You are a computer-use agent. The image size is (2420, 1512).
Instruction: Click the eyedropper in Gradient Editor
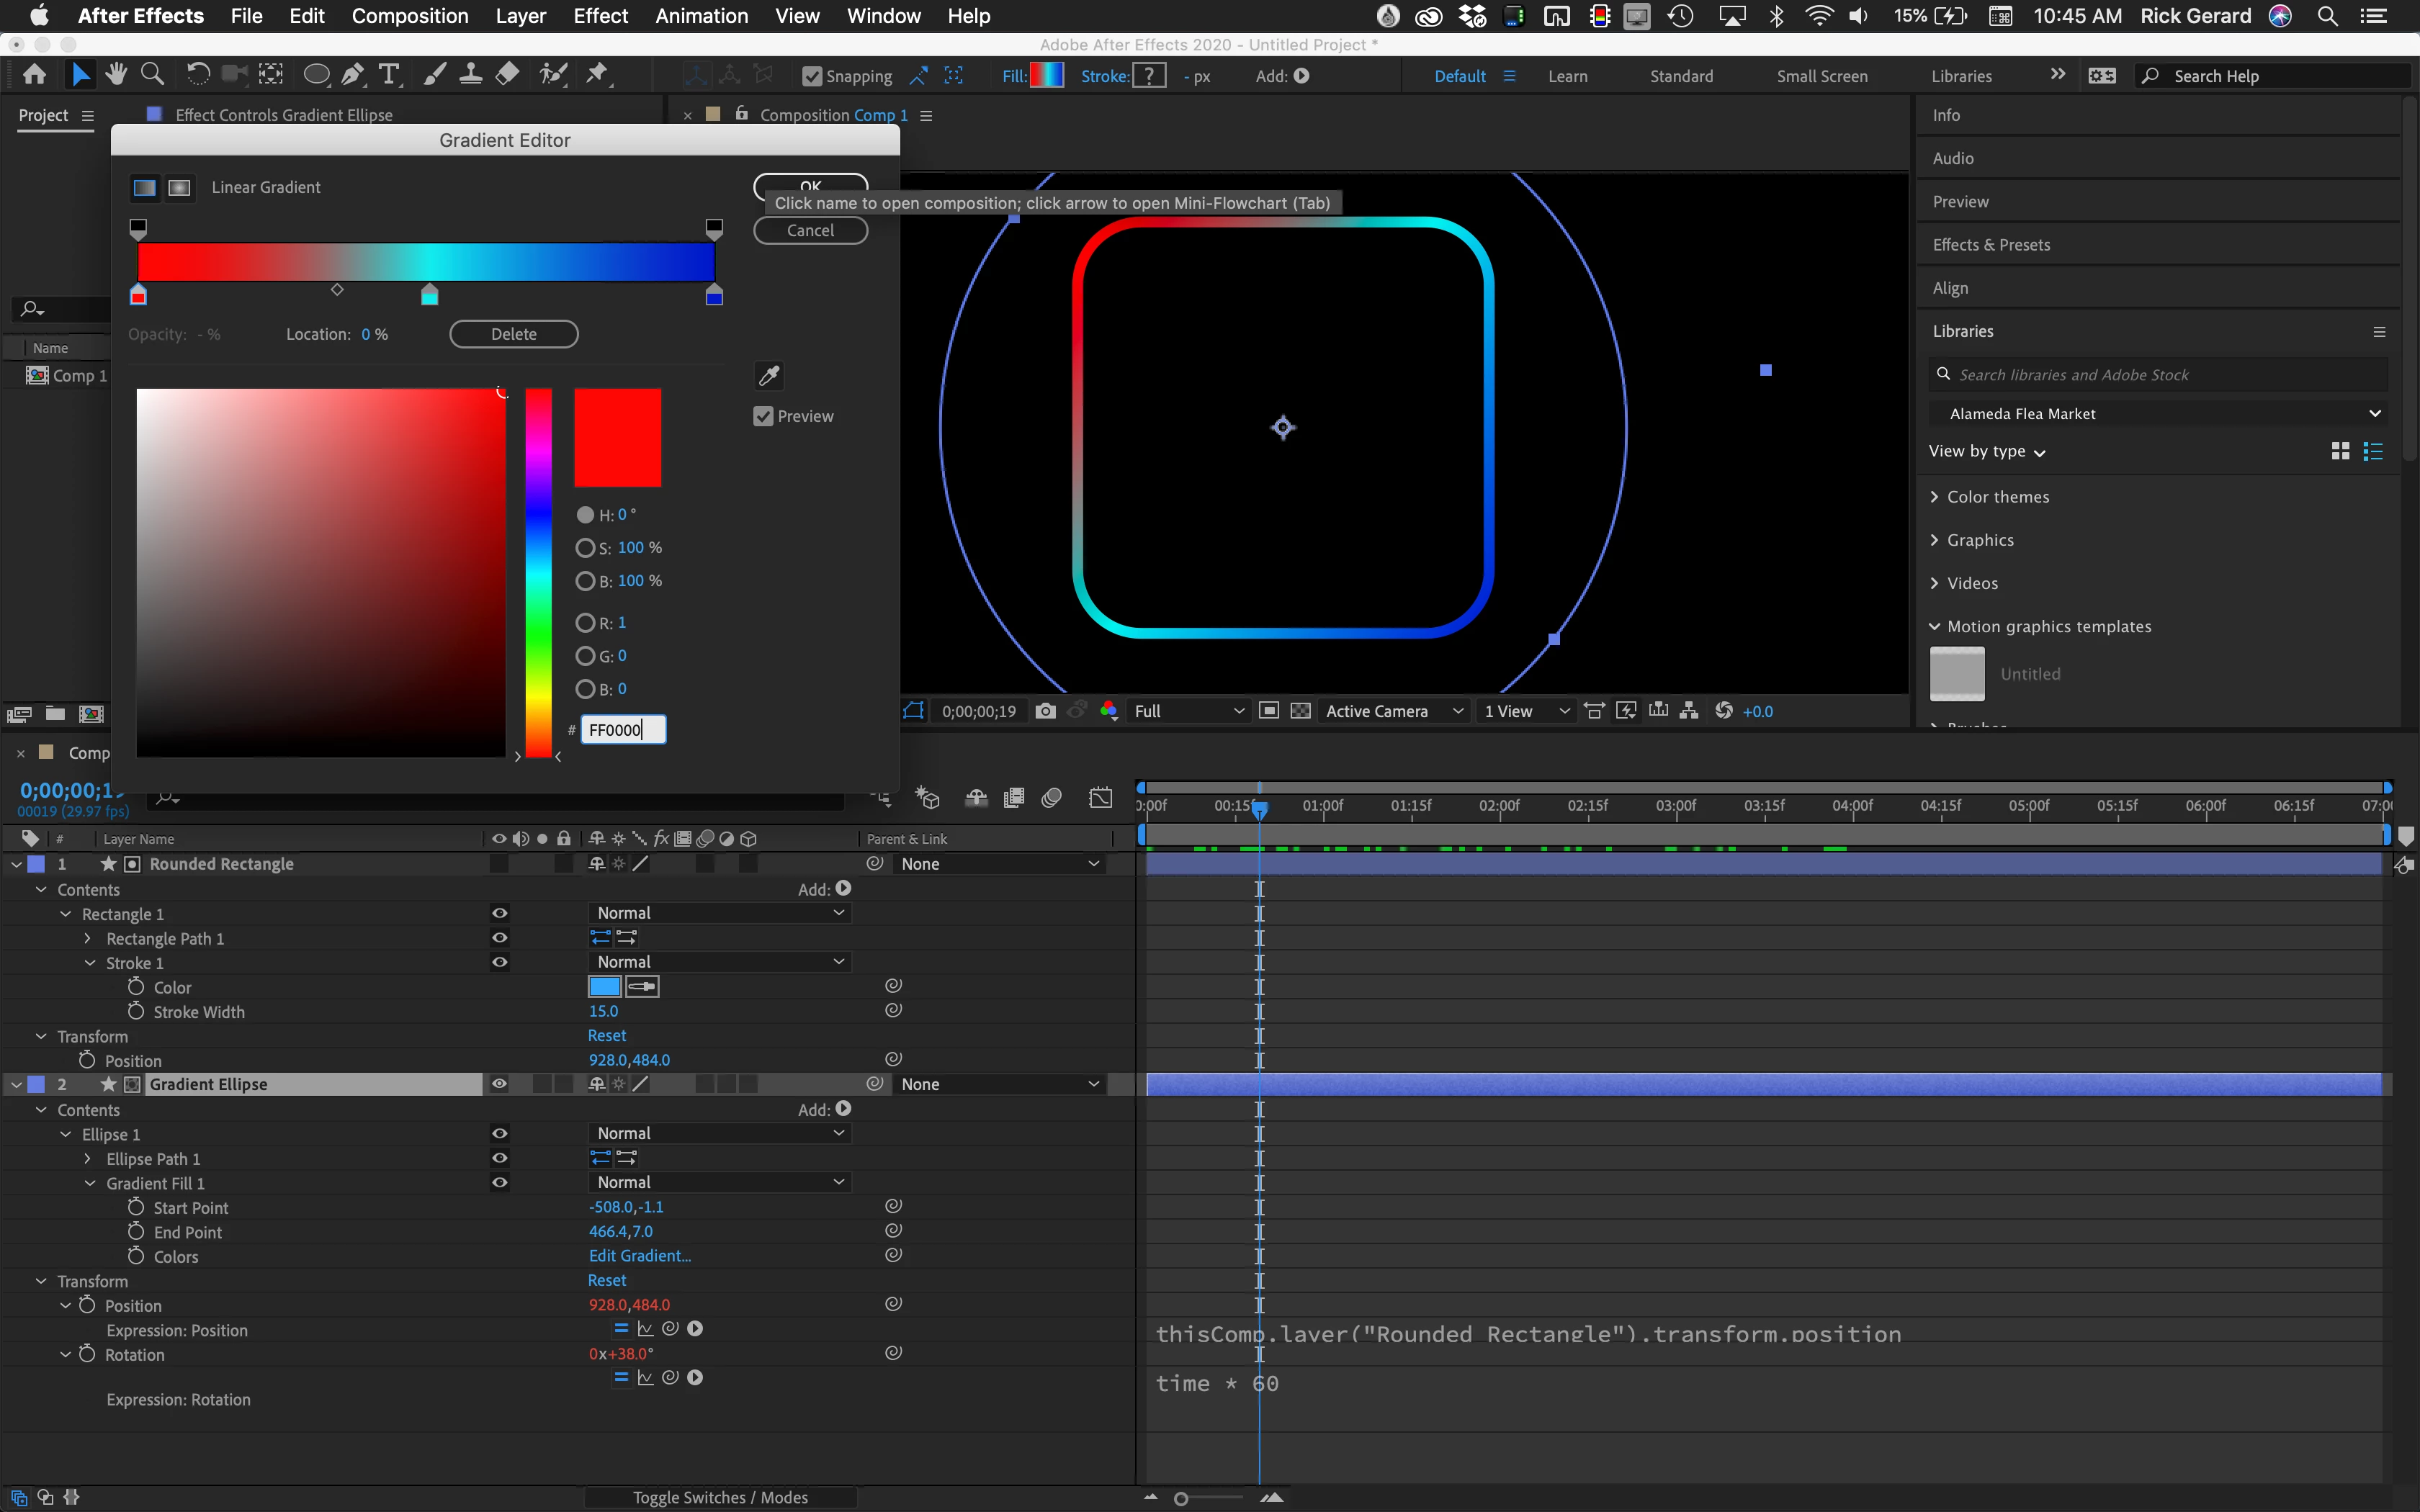pos(768,376)
